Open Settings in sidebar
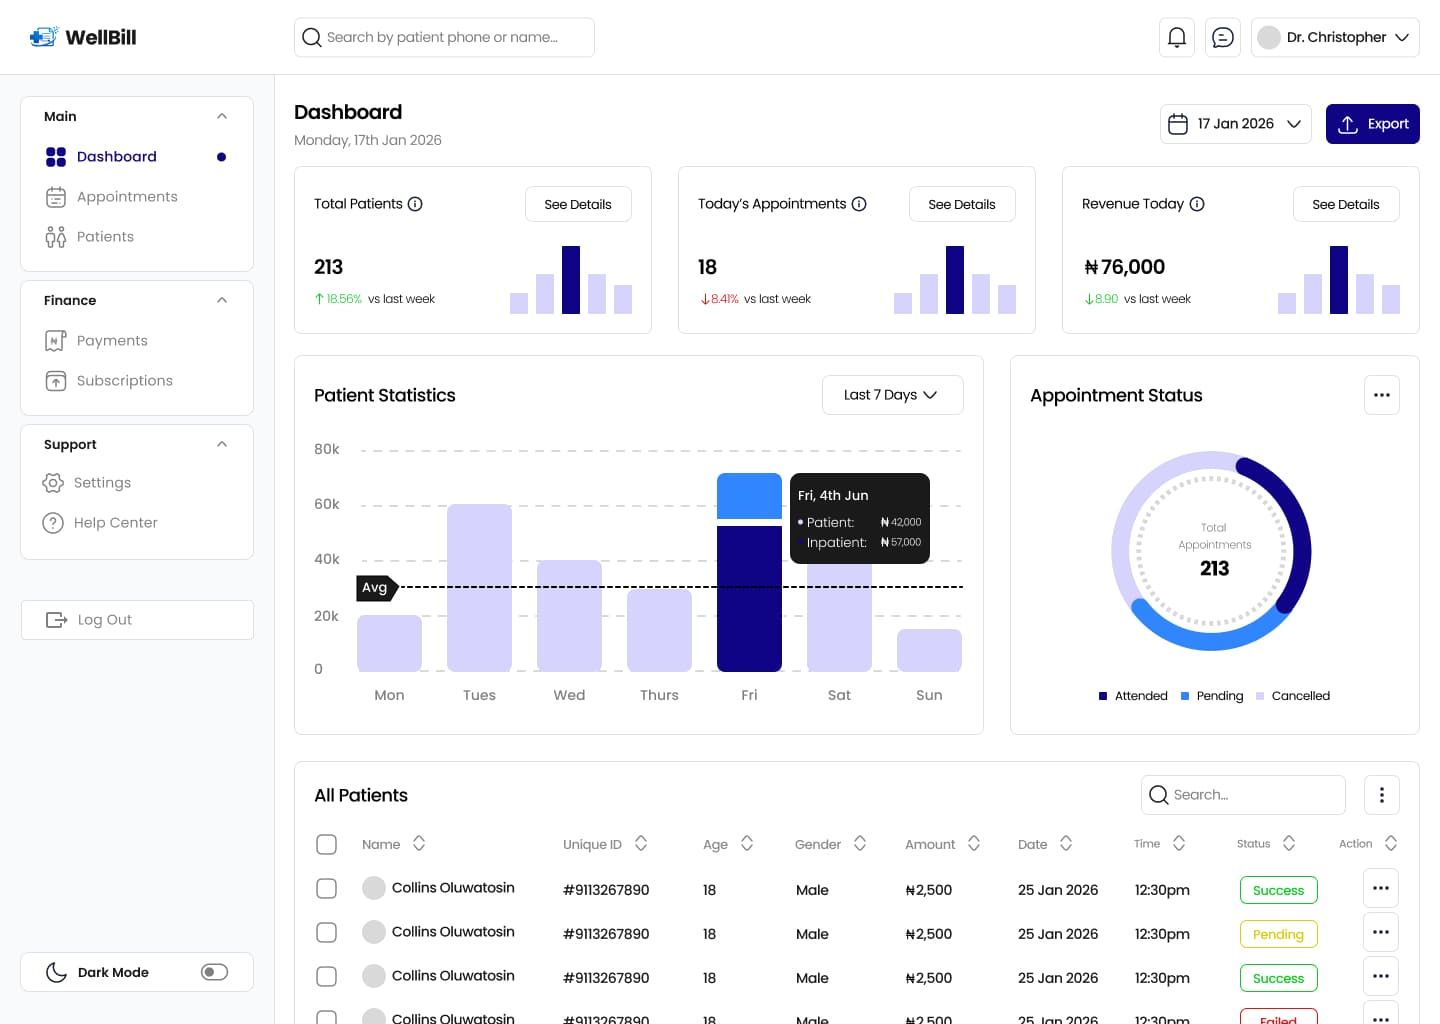Image resolution: width=1440 pixels, height=1024 pixels. pos(87,483)
